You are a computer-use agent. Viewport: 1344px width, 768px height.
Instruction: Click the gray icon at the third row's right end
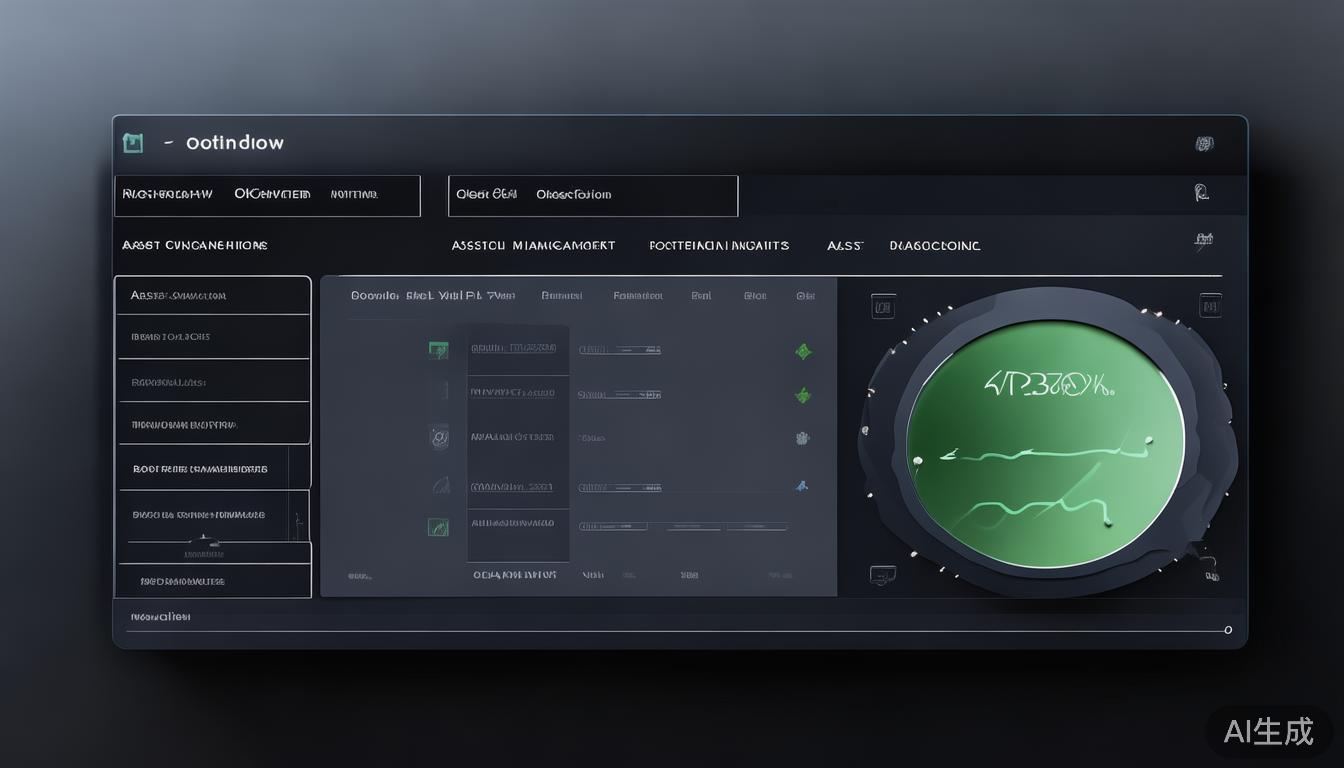pyautogui.click(x=802, y=438)
